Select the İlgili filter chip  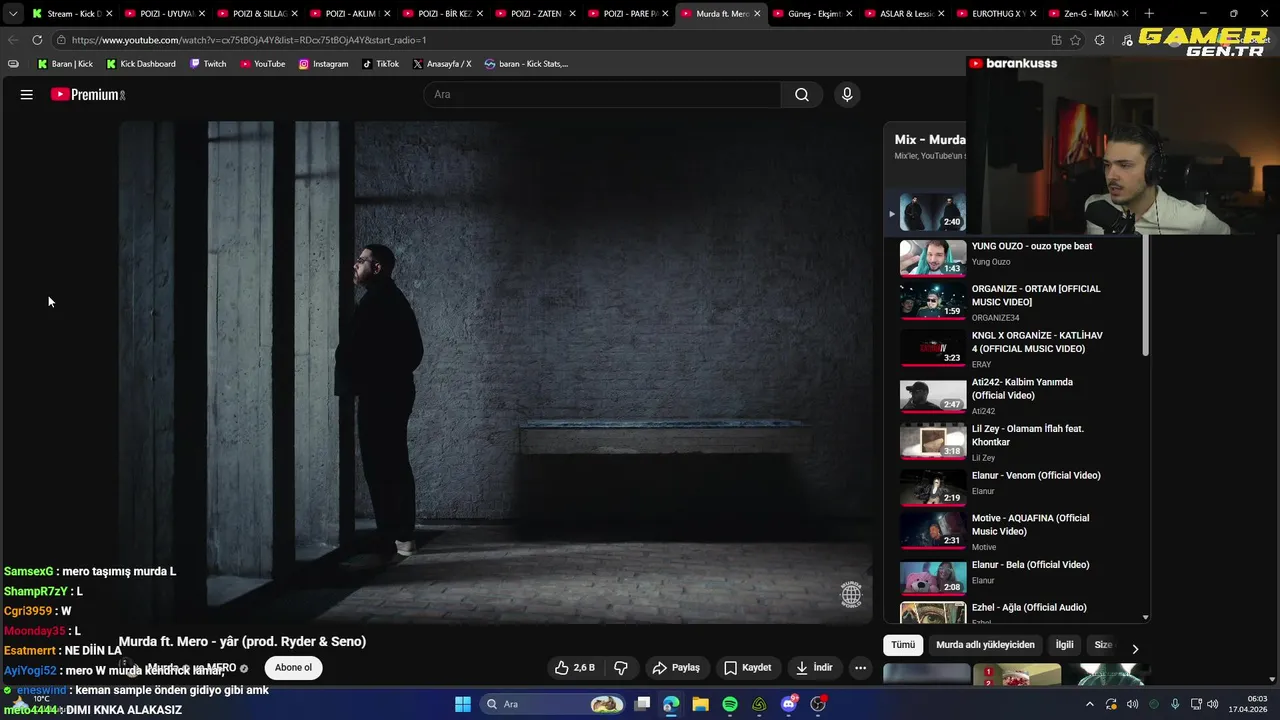pos(1064,645)
